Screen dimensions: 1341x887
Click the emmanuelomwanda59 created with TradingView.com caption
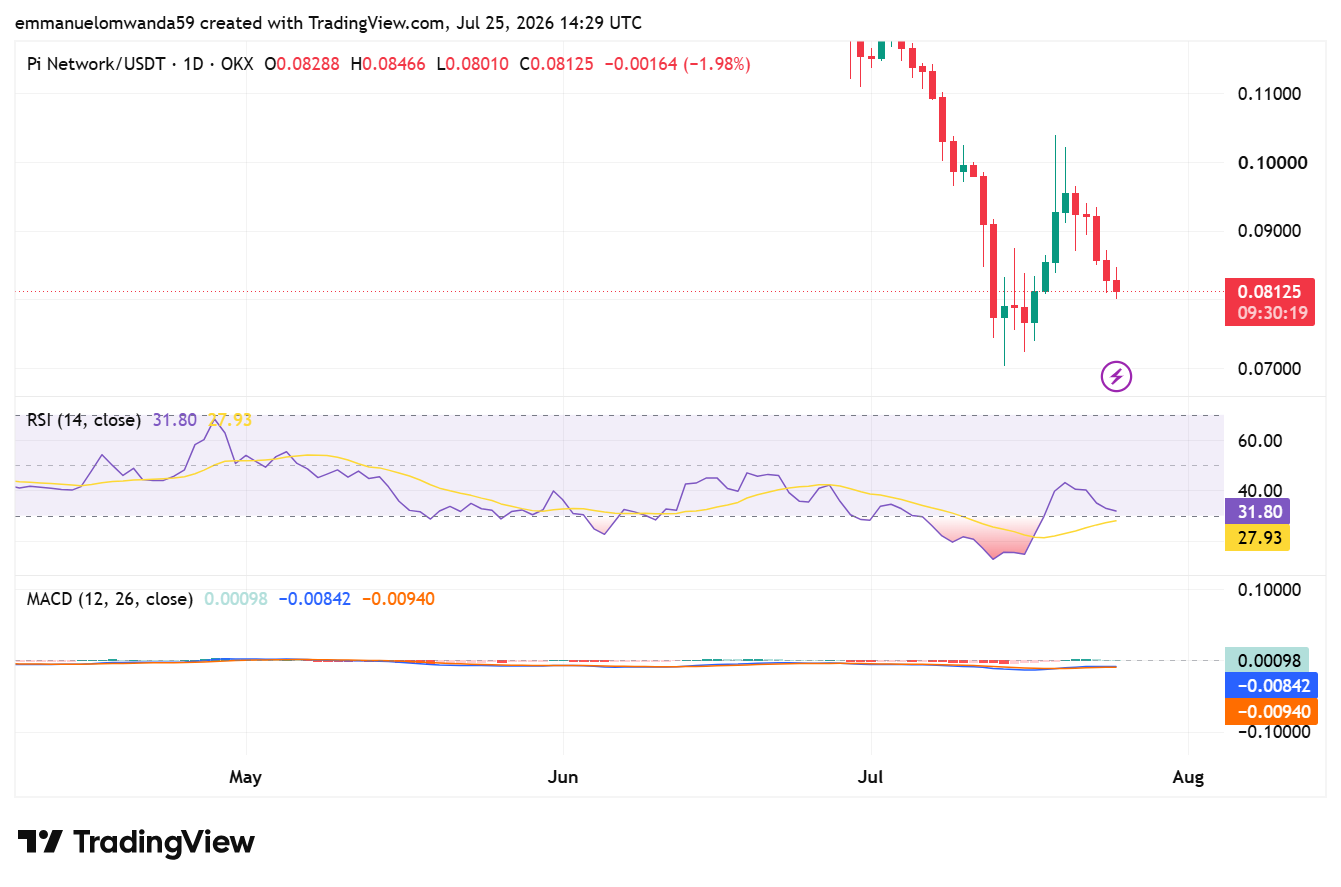click(x=328, y=23)
